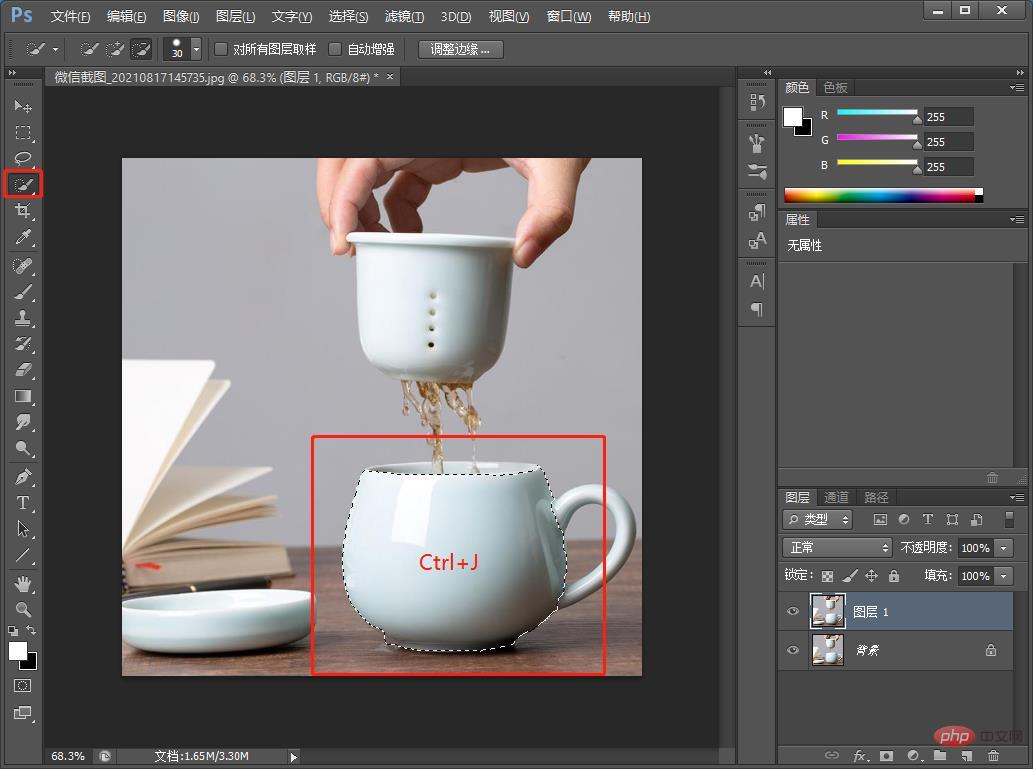1033x769 pixels.
Task: Open the 颜色 panel options menu
Action: click(1017, 87)
